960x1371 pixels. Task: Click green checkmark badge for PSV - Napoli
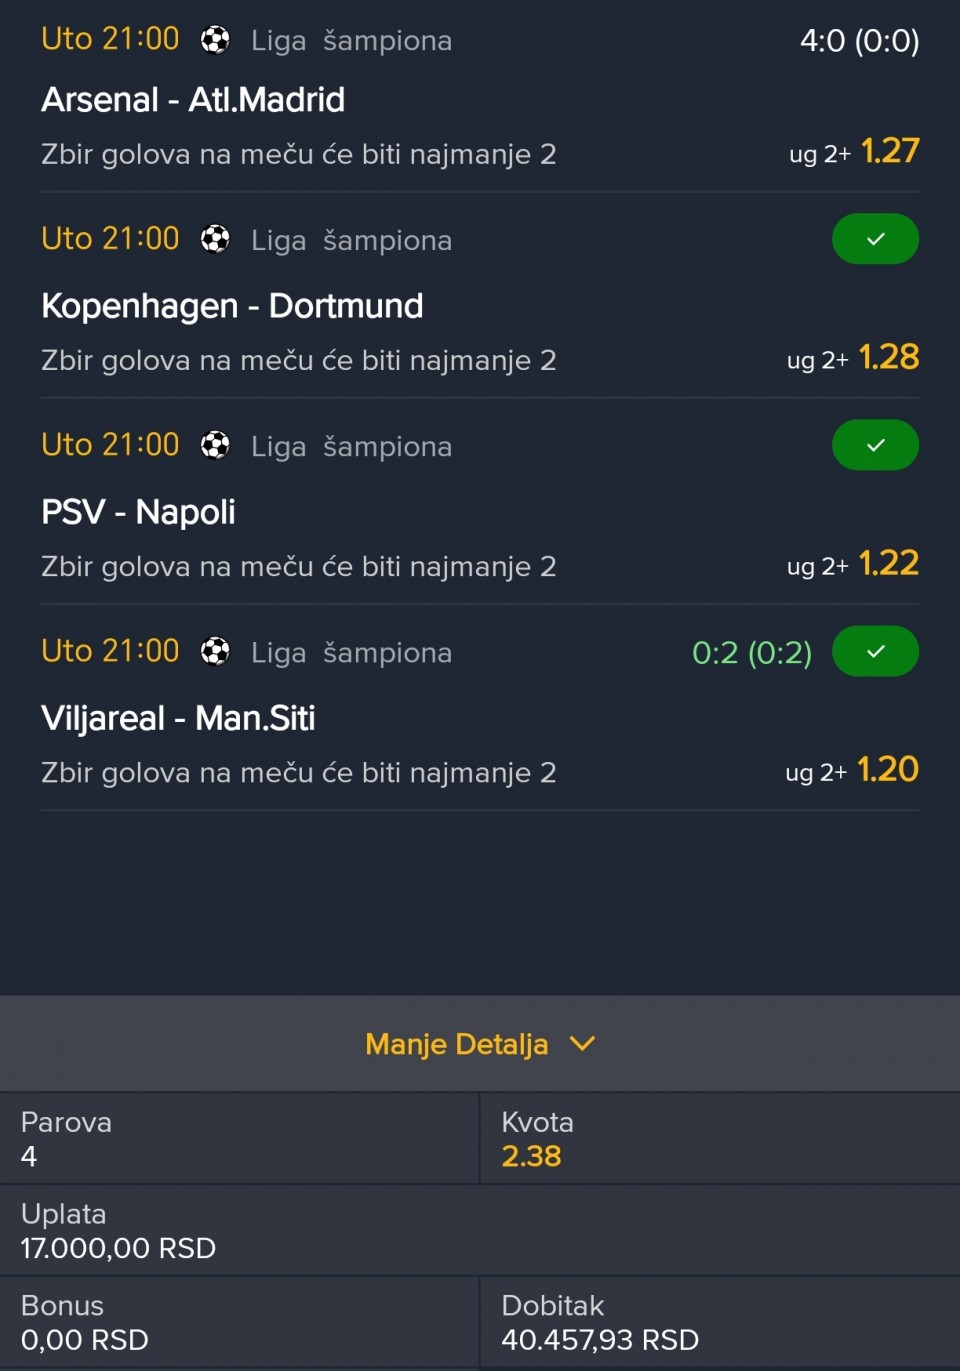[x=875, y=445]
